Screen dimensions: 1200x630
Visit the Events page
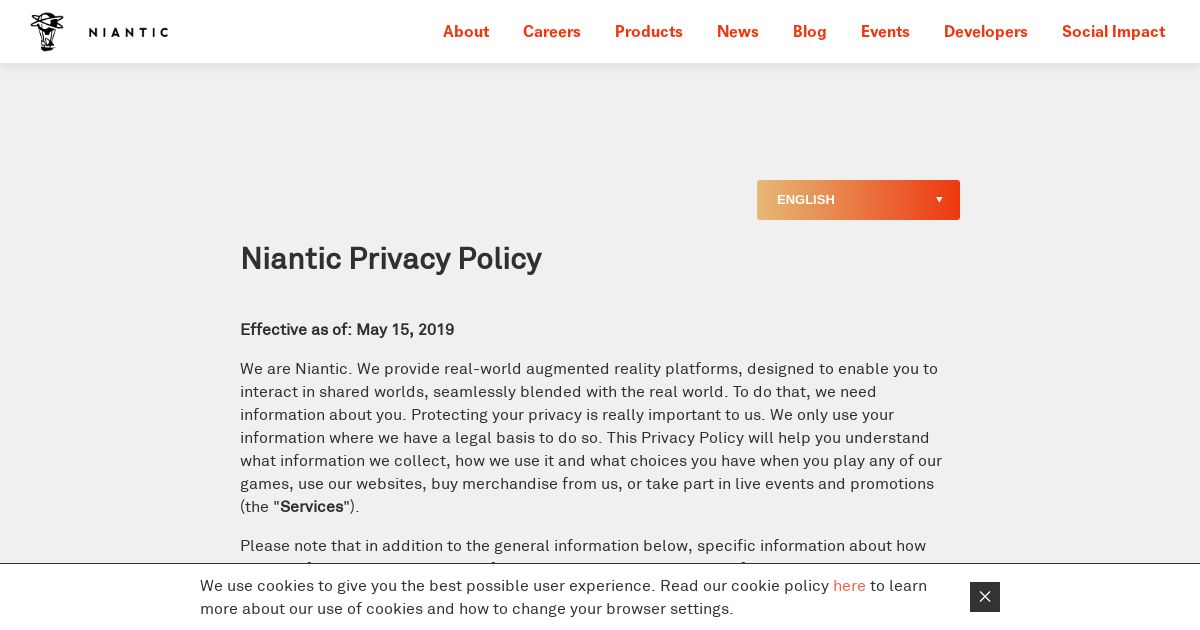tap(885, 32)
